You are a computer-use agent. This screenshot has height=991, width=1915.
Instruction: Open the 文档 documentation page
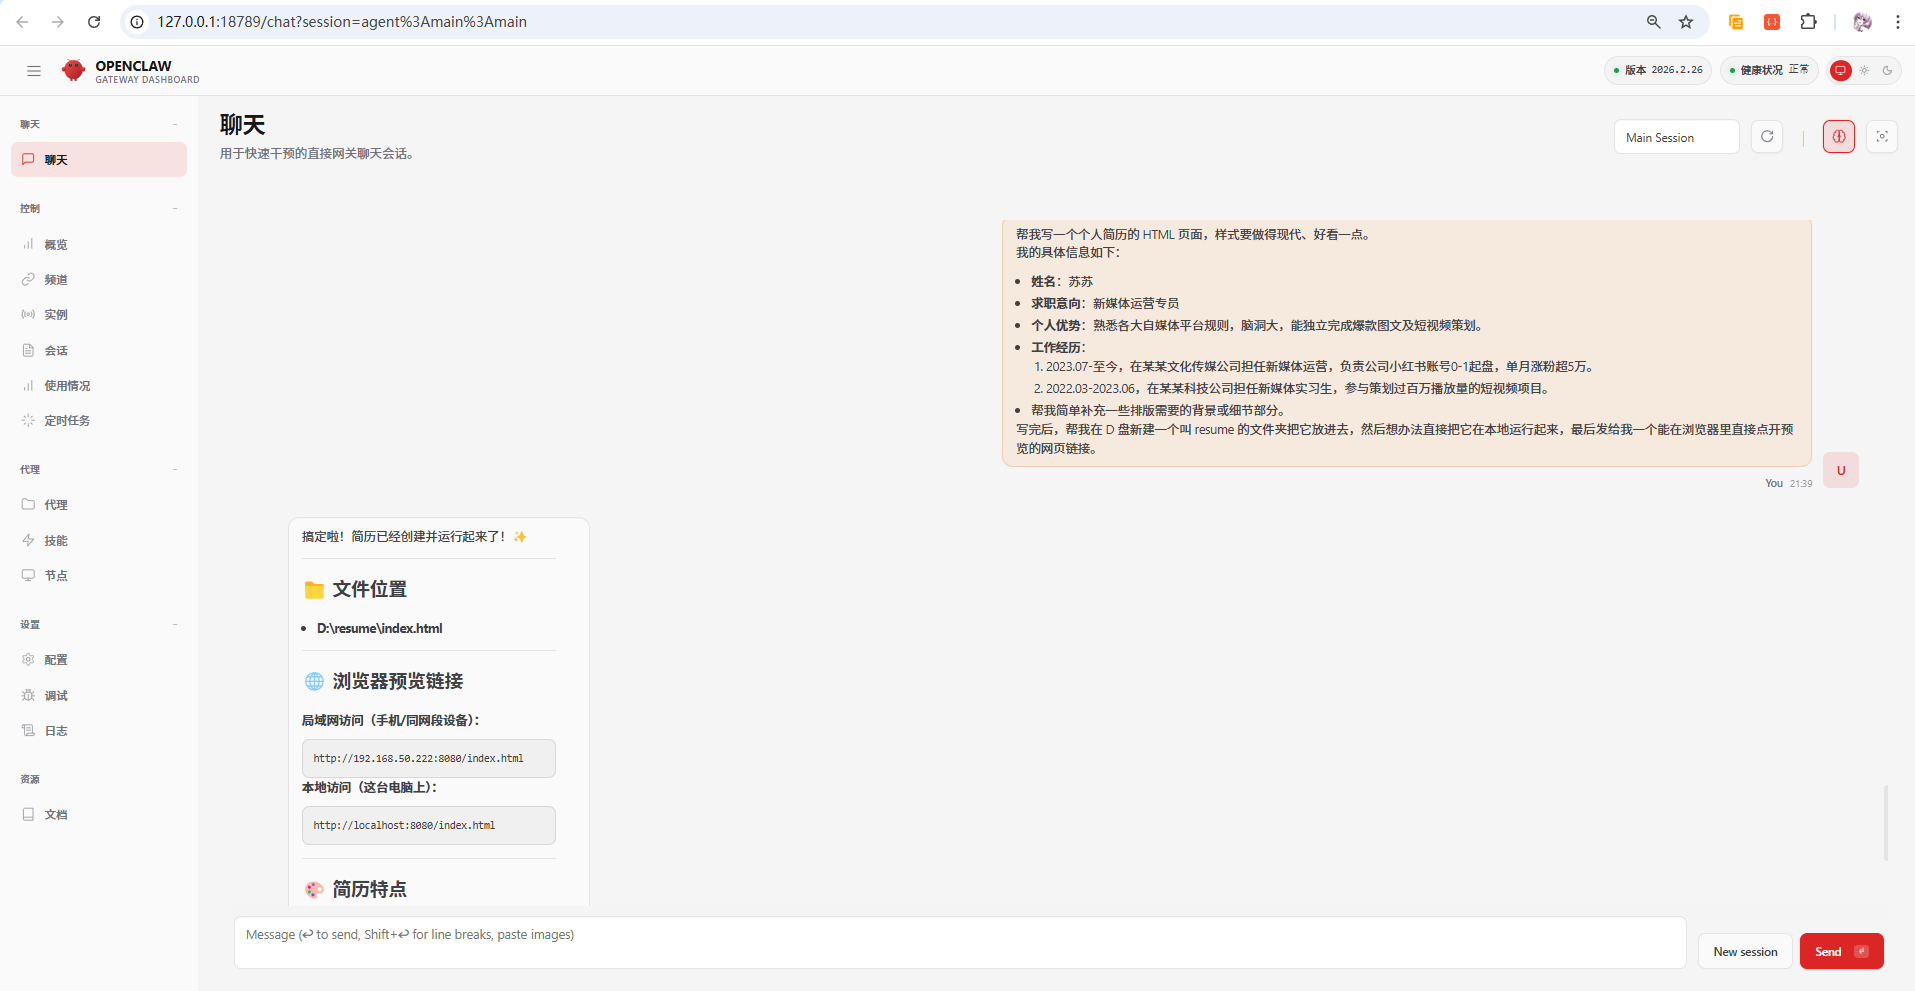56,814
